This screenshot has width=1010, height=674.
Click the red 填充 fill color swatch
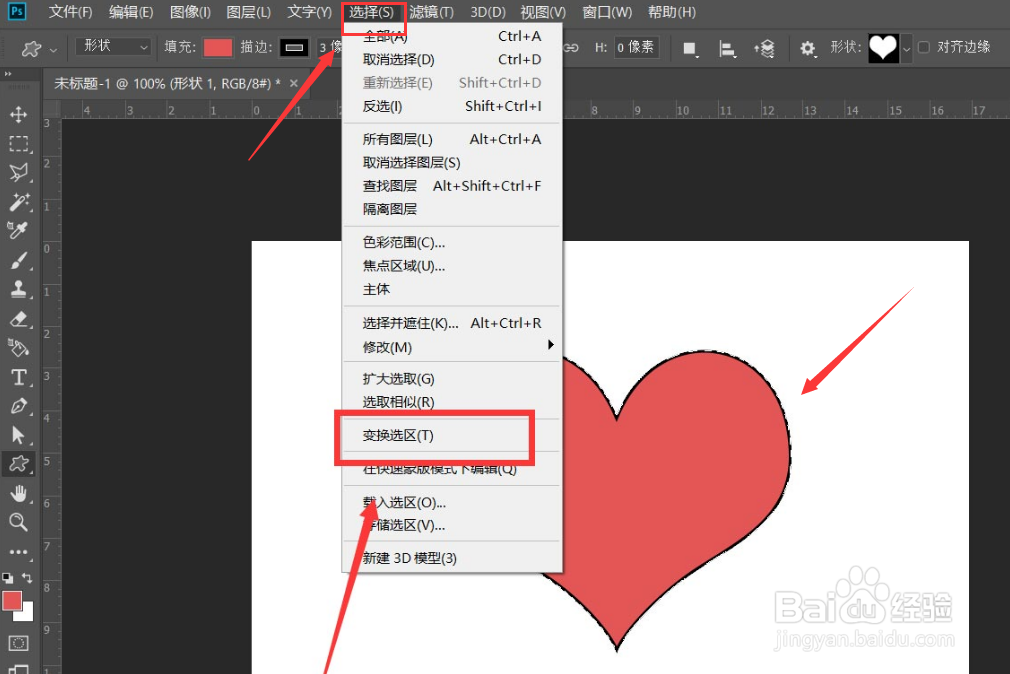point(218,48)
